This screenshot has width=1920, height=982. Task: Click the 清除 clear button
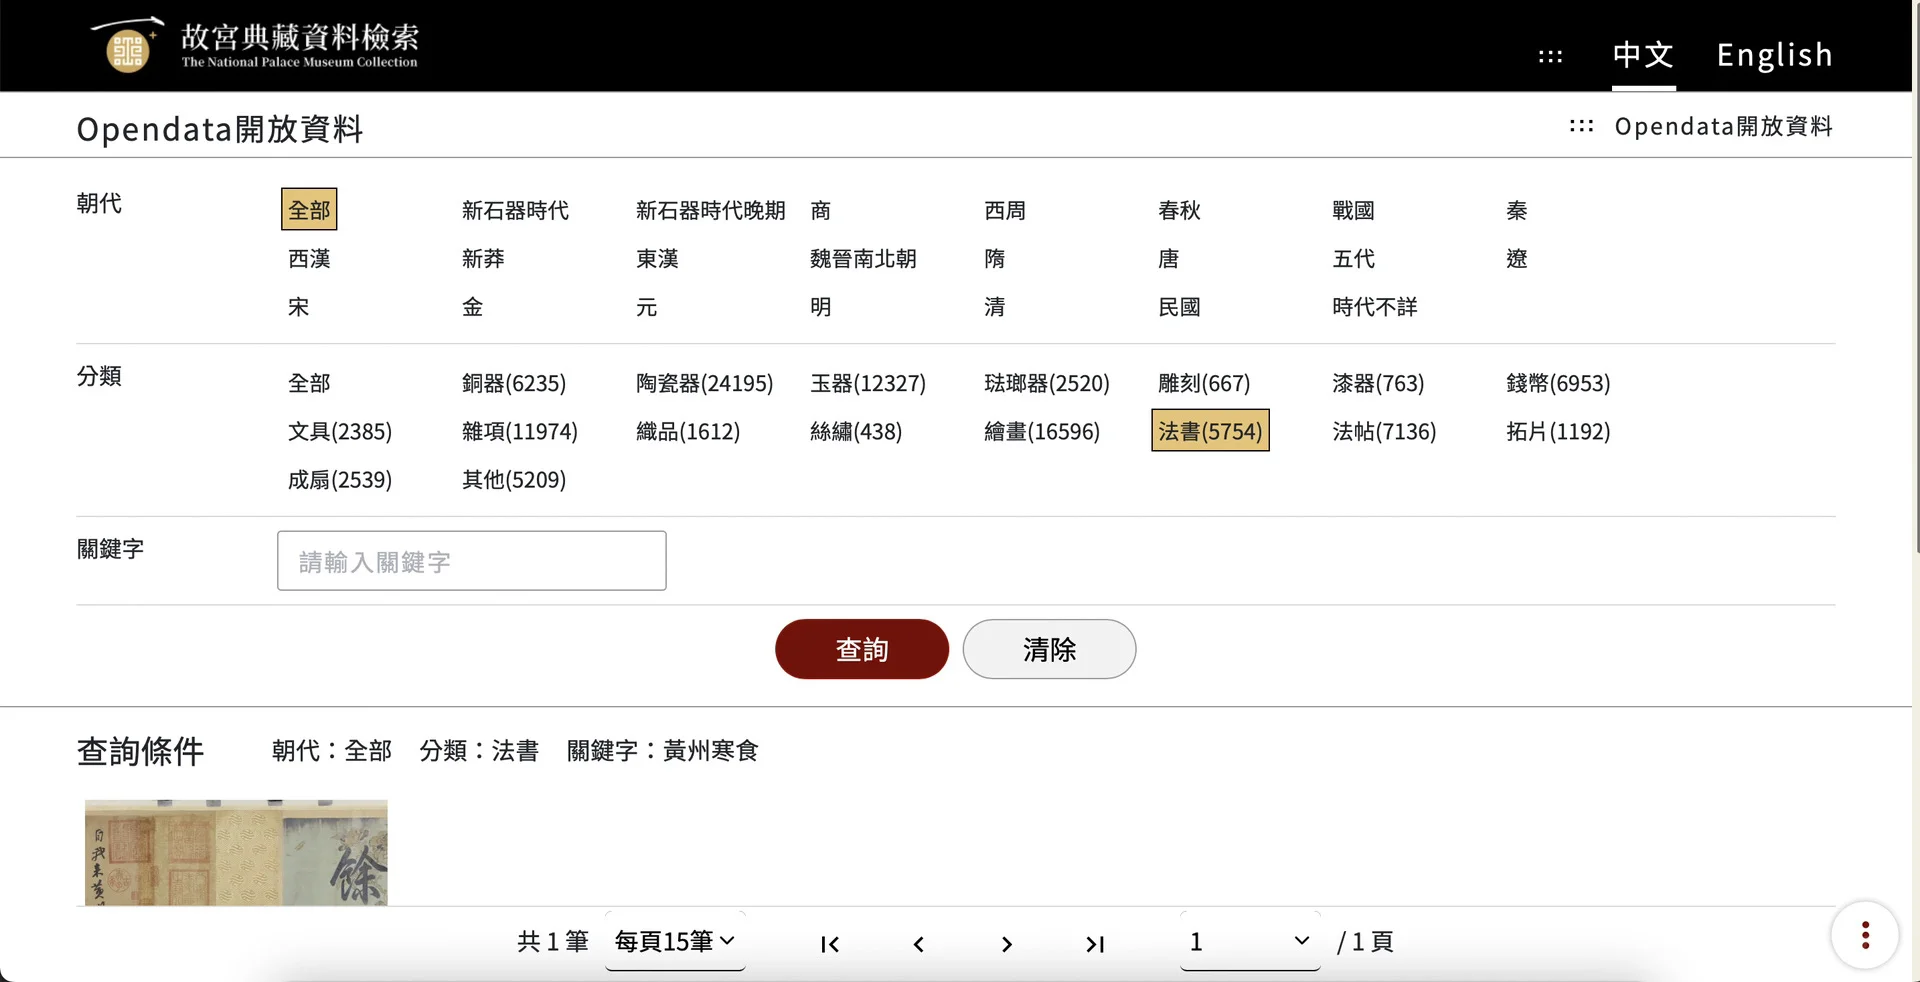tap(1049, 649)
